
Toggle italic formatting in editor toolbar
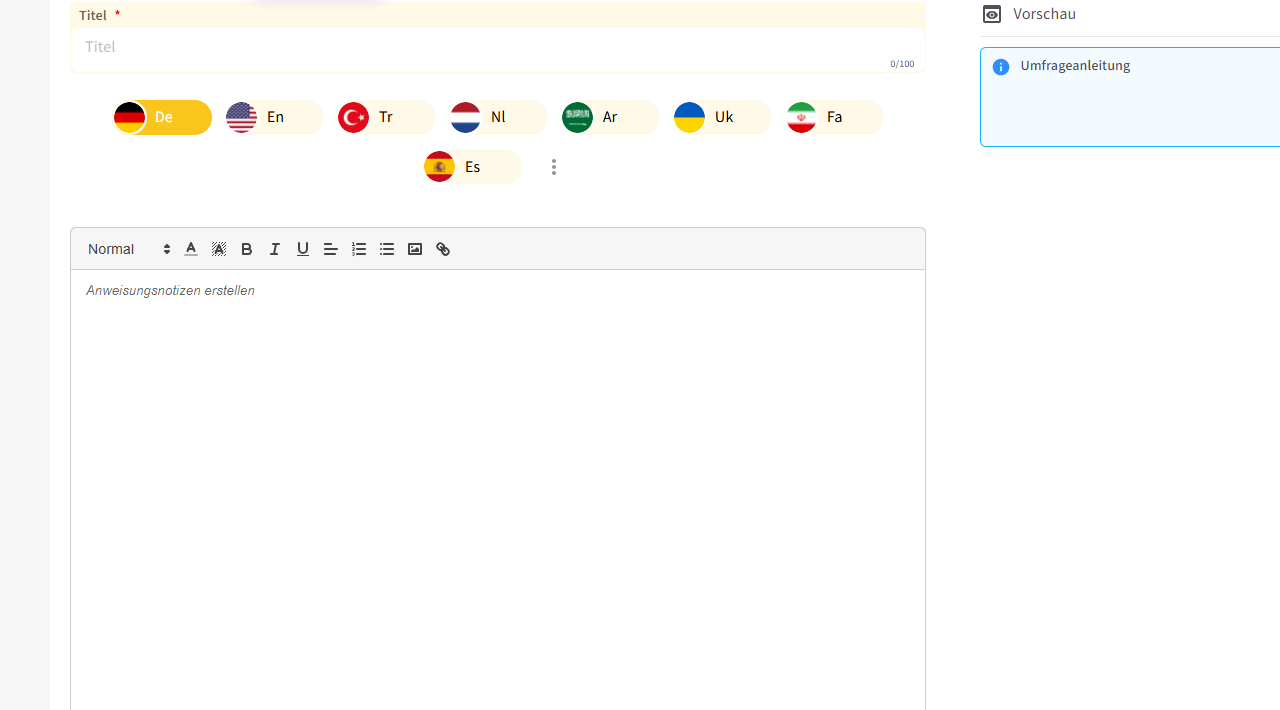275,249
